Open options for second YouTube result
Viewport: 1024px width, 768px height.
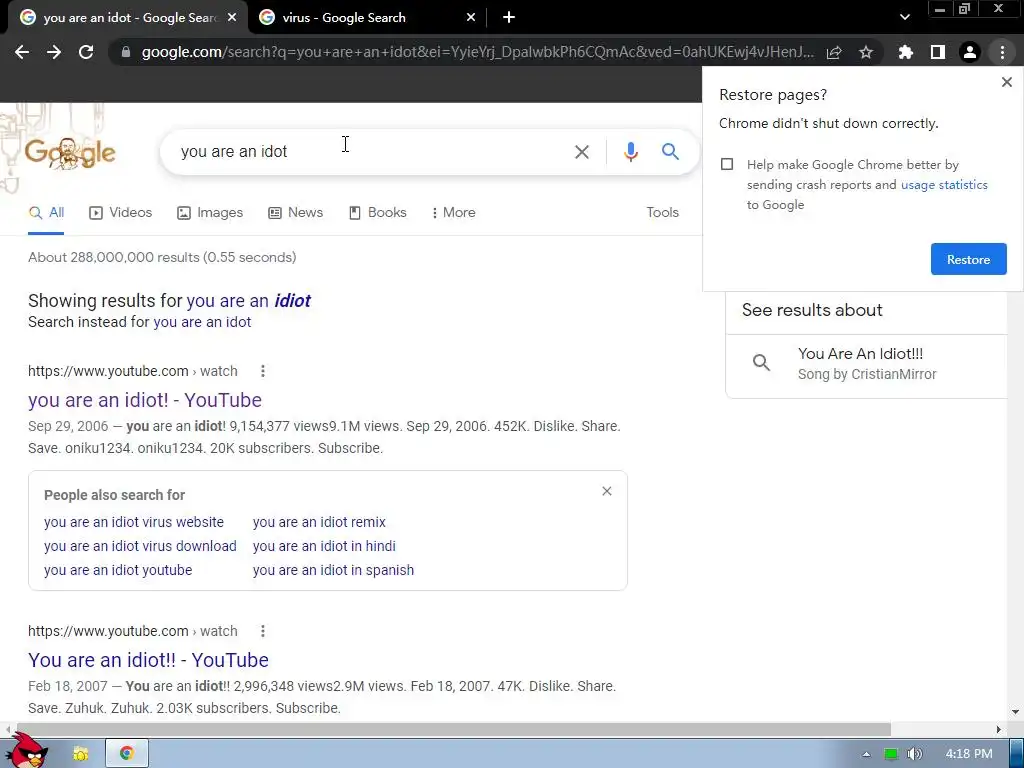(x=263, y=631)
